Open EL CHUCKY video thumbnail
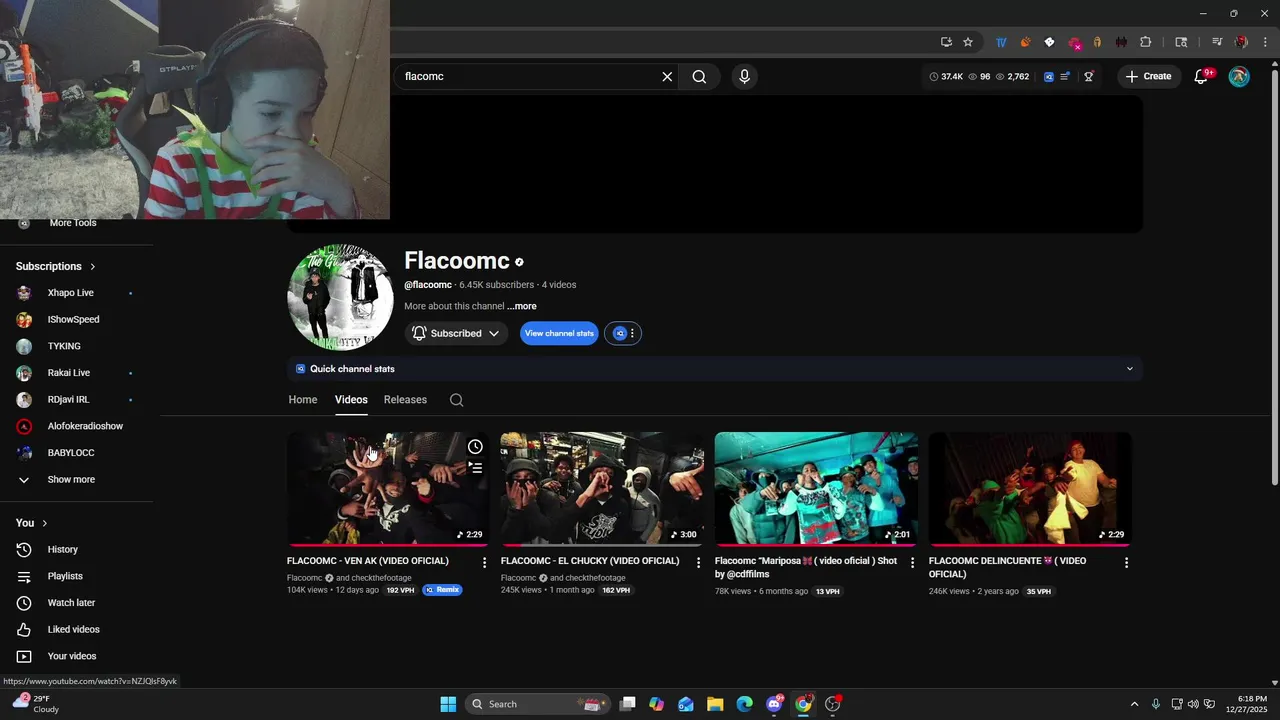 click(x=602, y=488)
